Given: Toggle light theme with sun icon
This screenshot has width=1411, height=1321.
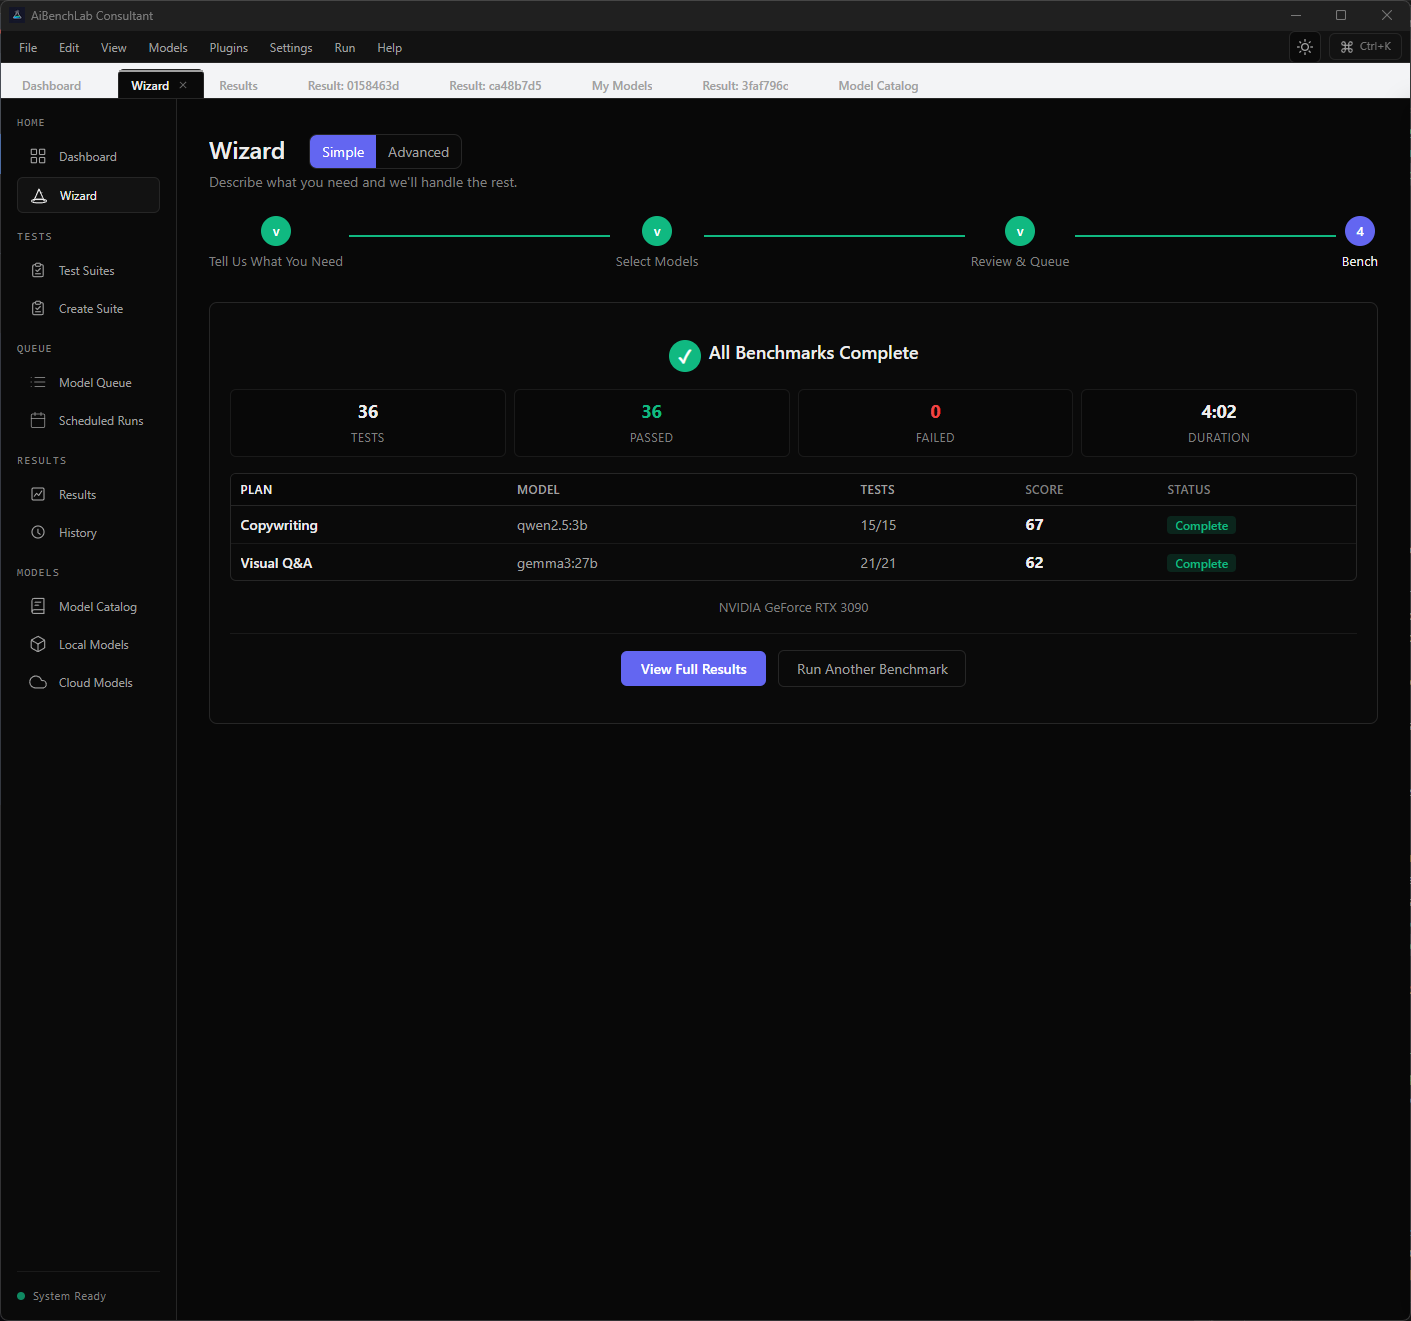Looking at the screenshot, I should [1305, 47].
